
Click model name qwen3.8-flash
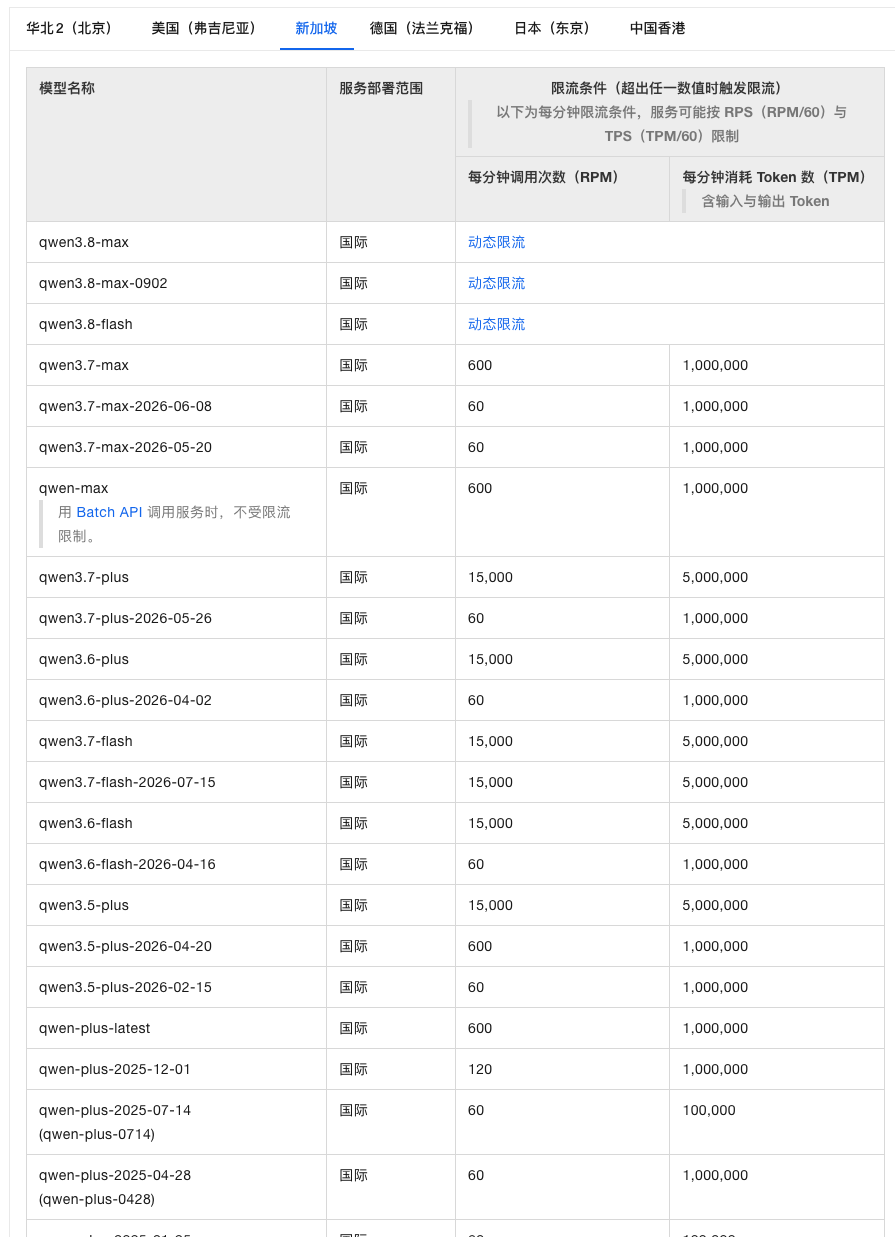pyautogui.click(x=86, y=324)
